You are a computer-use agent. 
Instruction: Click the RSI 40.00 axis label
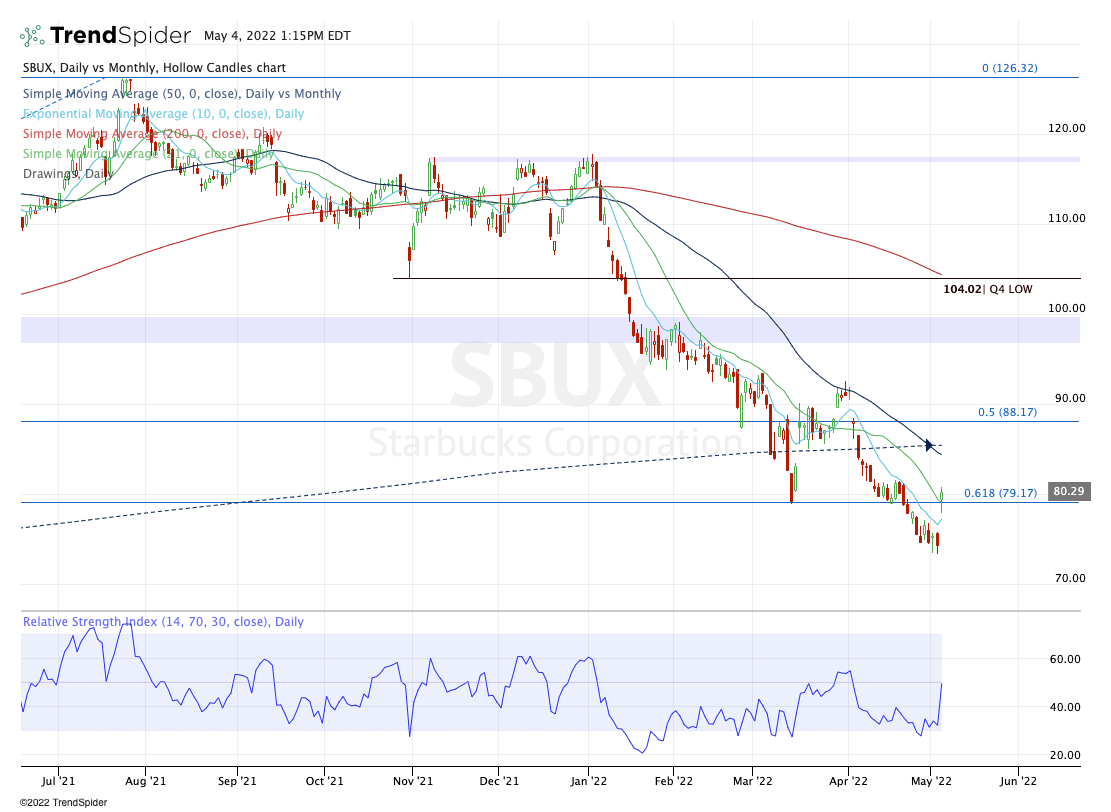pos(1065,707)
